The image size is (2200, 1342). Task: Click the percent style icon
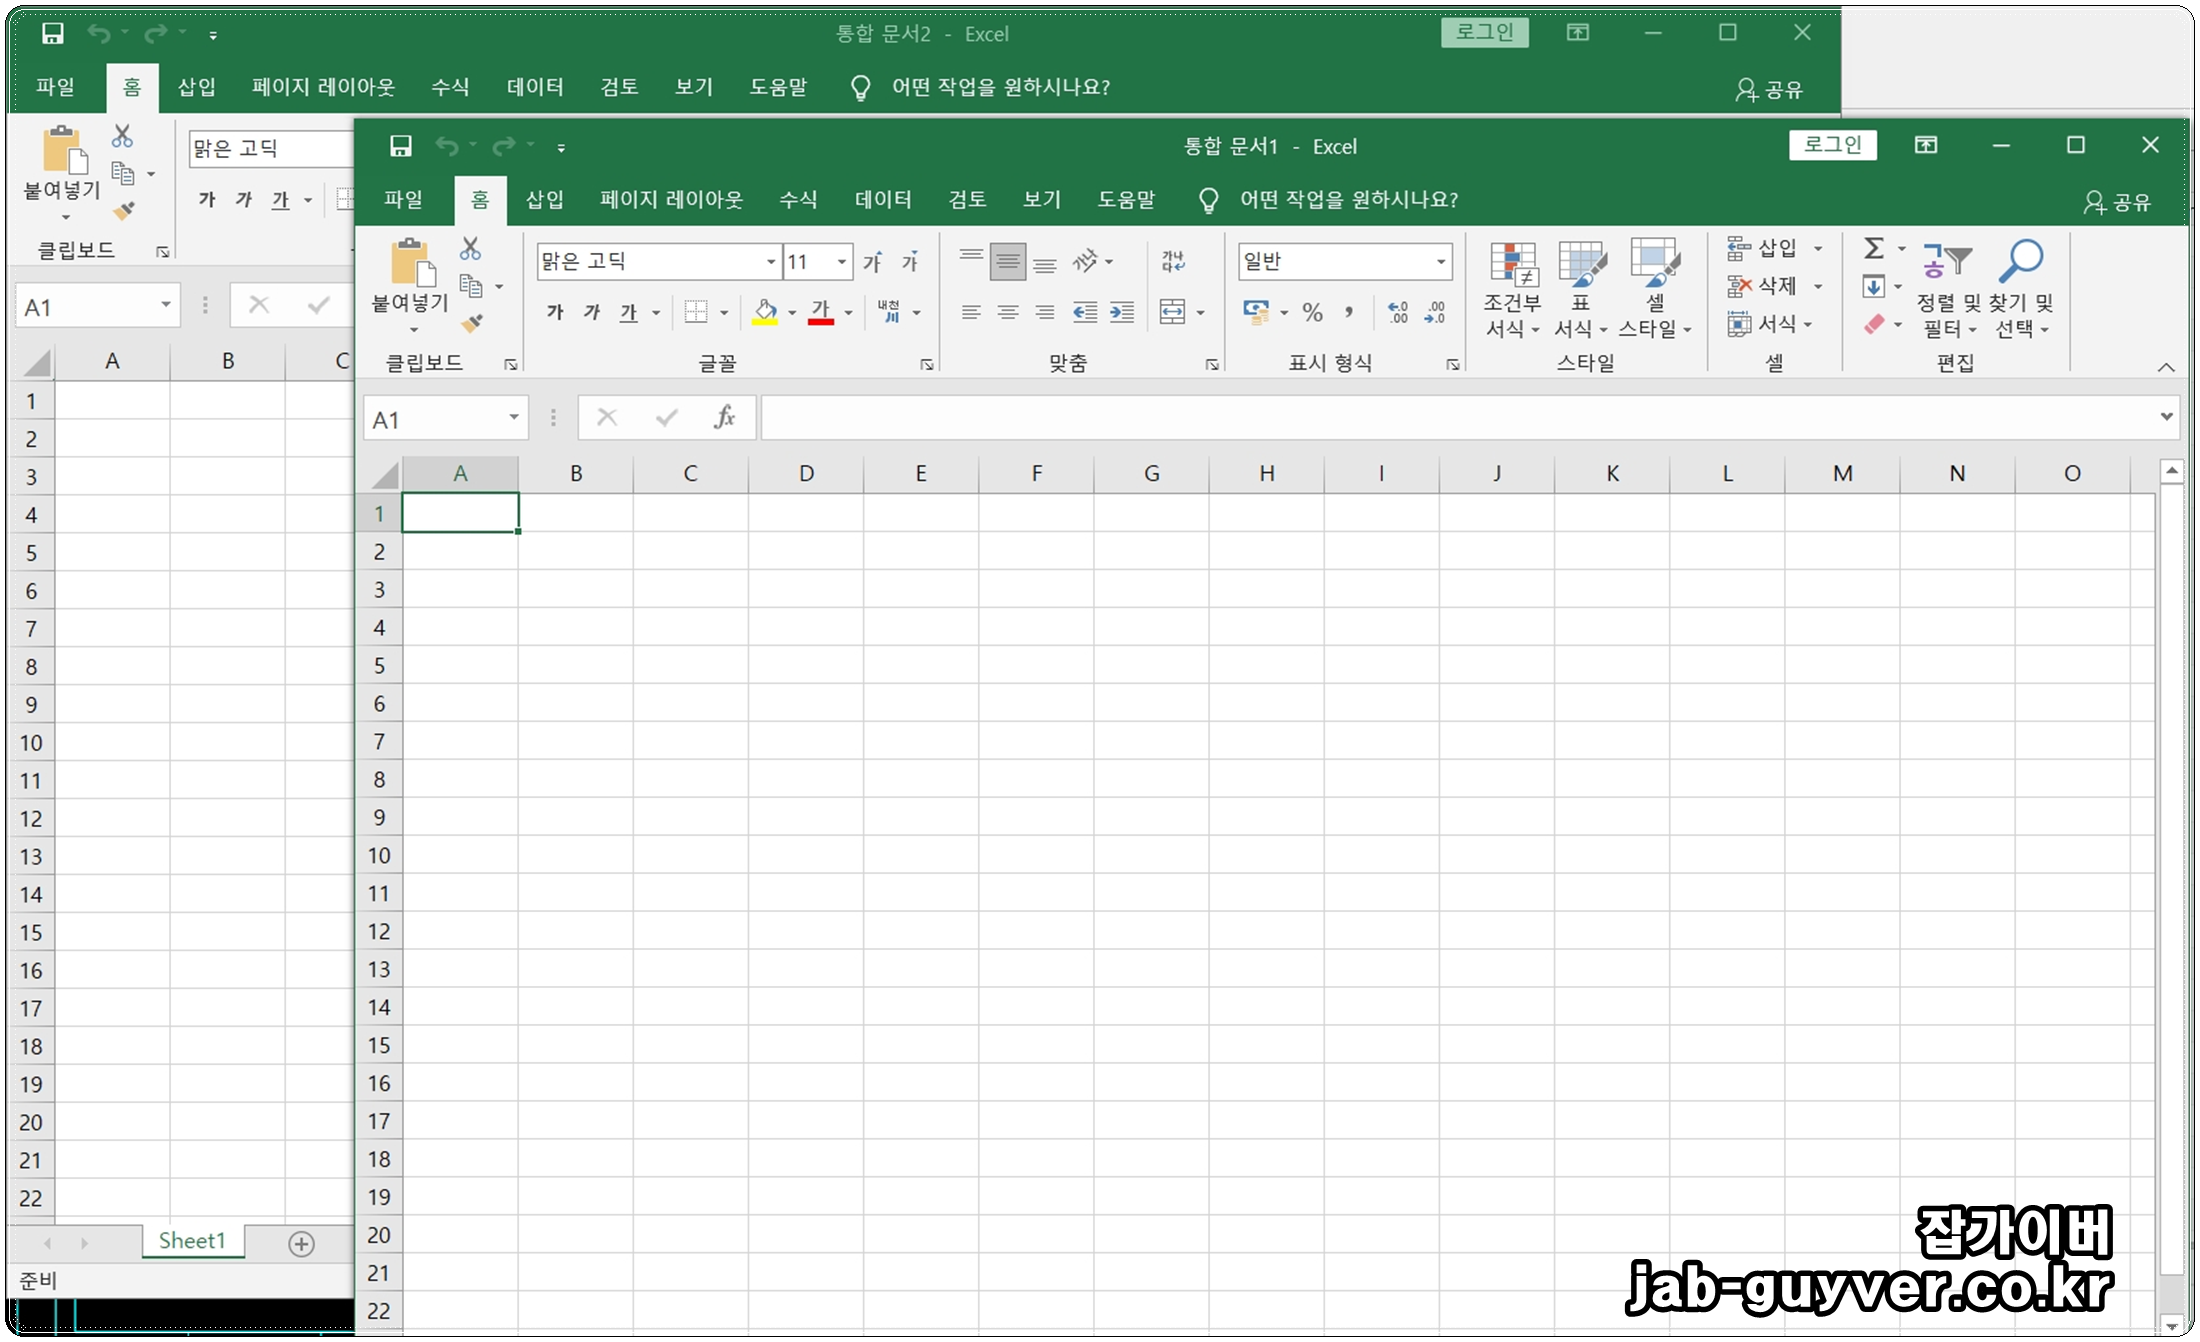pyautogui.click(x=1312, y=313)
